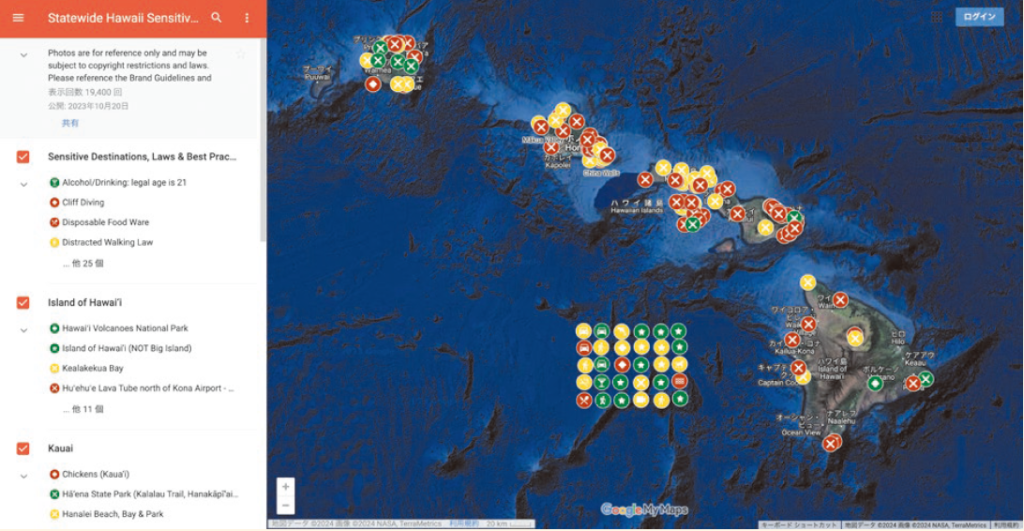
Task: Select the red X marker on west Molokai
Action: (645, 179)
